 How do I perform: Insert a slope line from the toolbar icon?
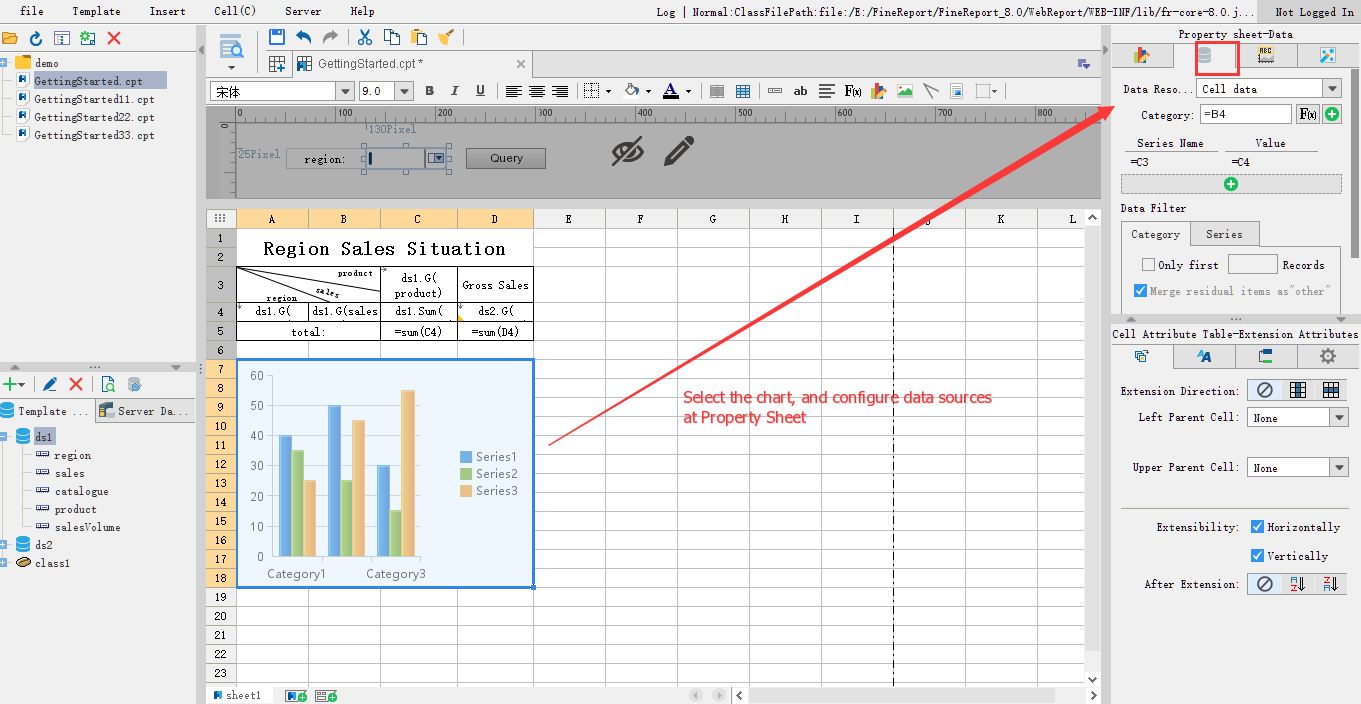[x=930, y=91]
